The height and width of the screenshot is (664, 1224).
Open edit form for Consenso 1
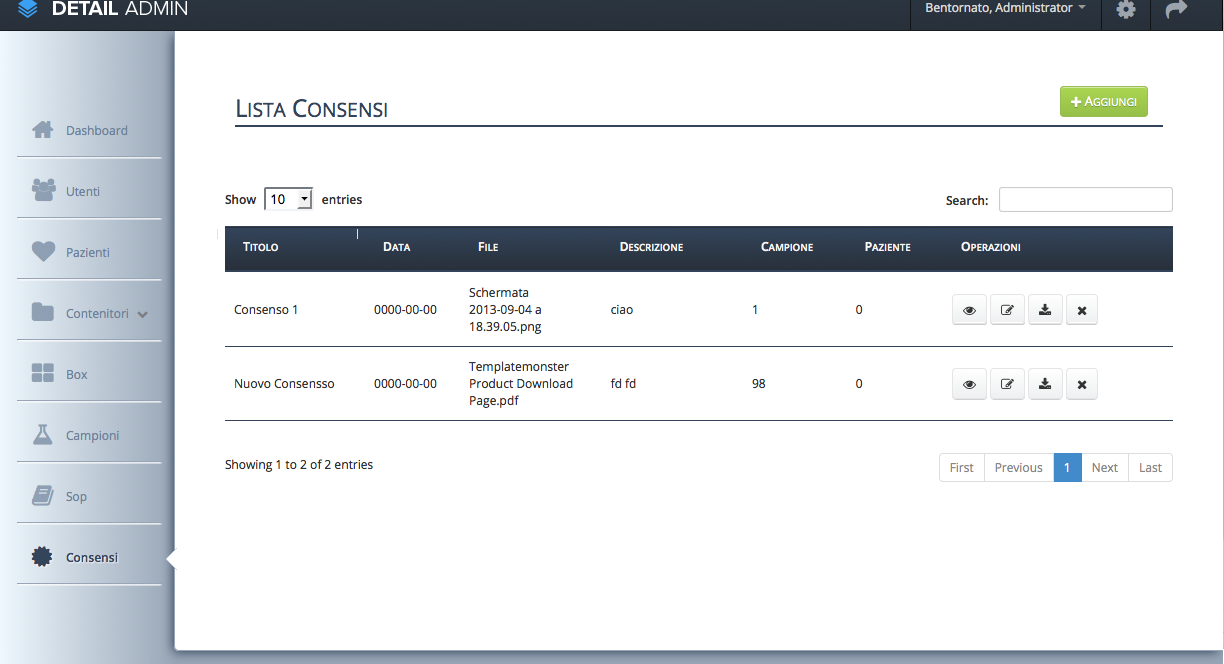coord(1007,310)
